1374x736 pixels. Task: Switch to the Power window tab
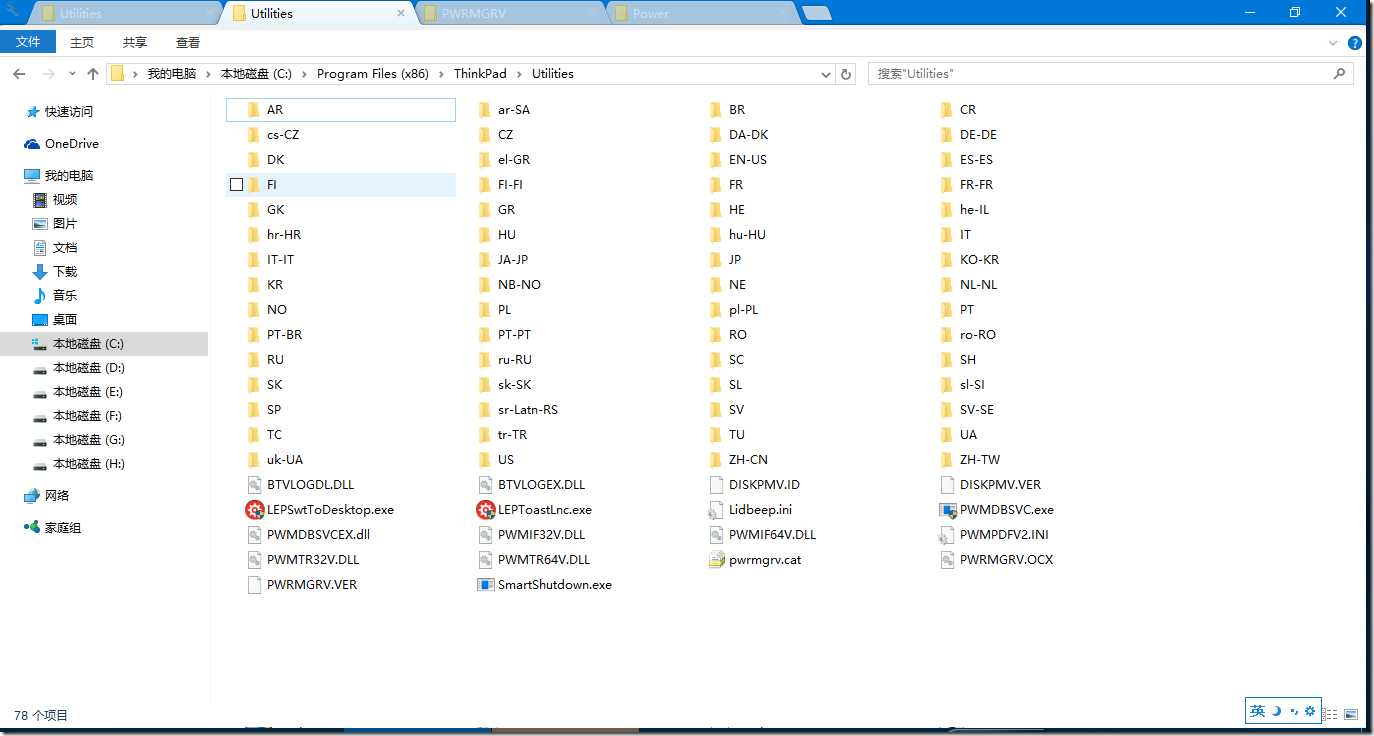[x=702, y=13]
